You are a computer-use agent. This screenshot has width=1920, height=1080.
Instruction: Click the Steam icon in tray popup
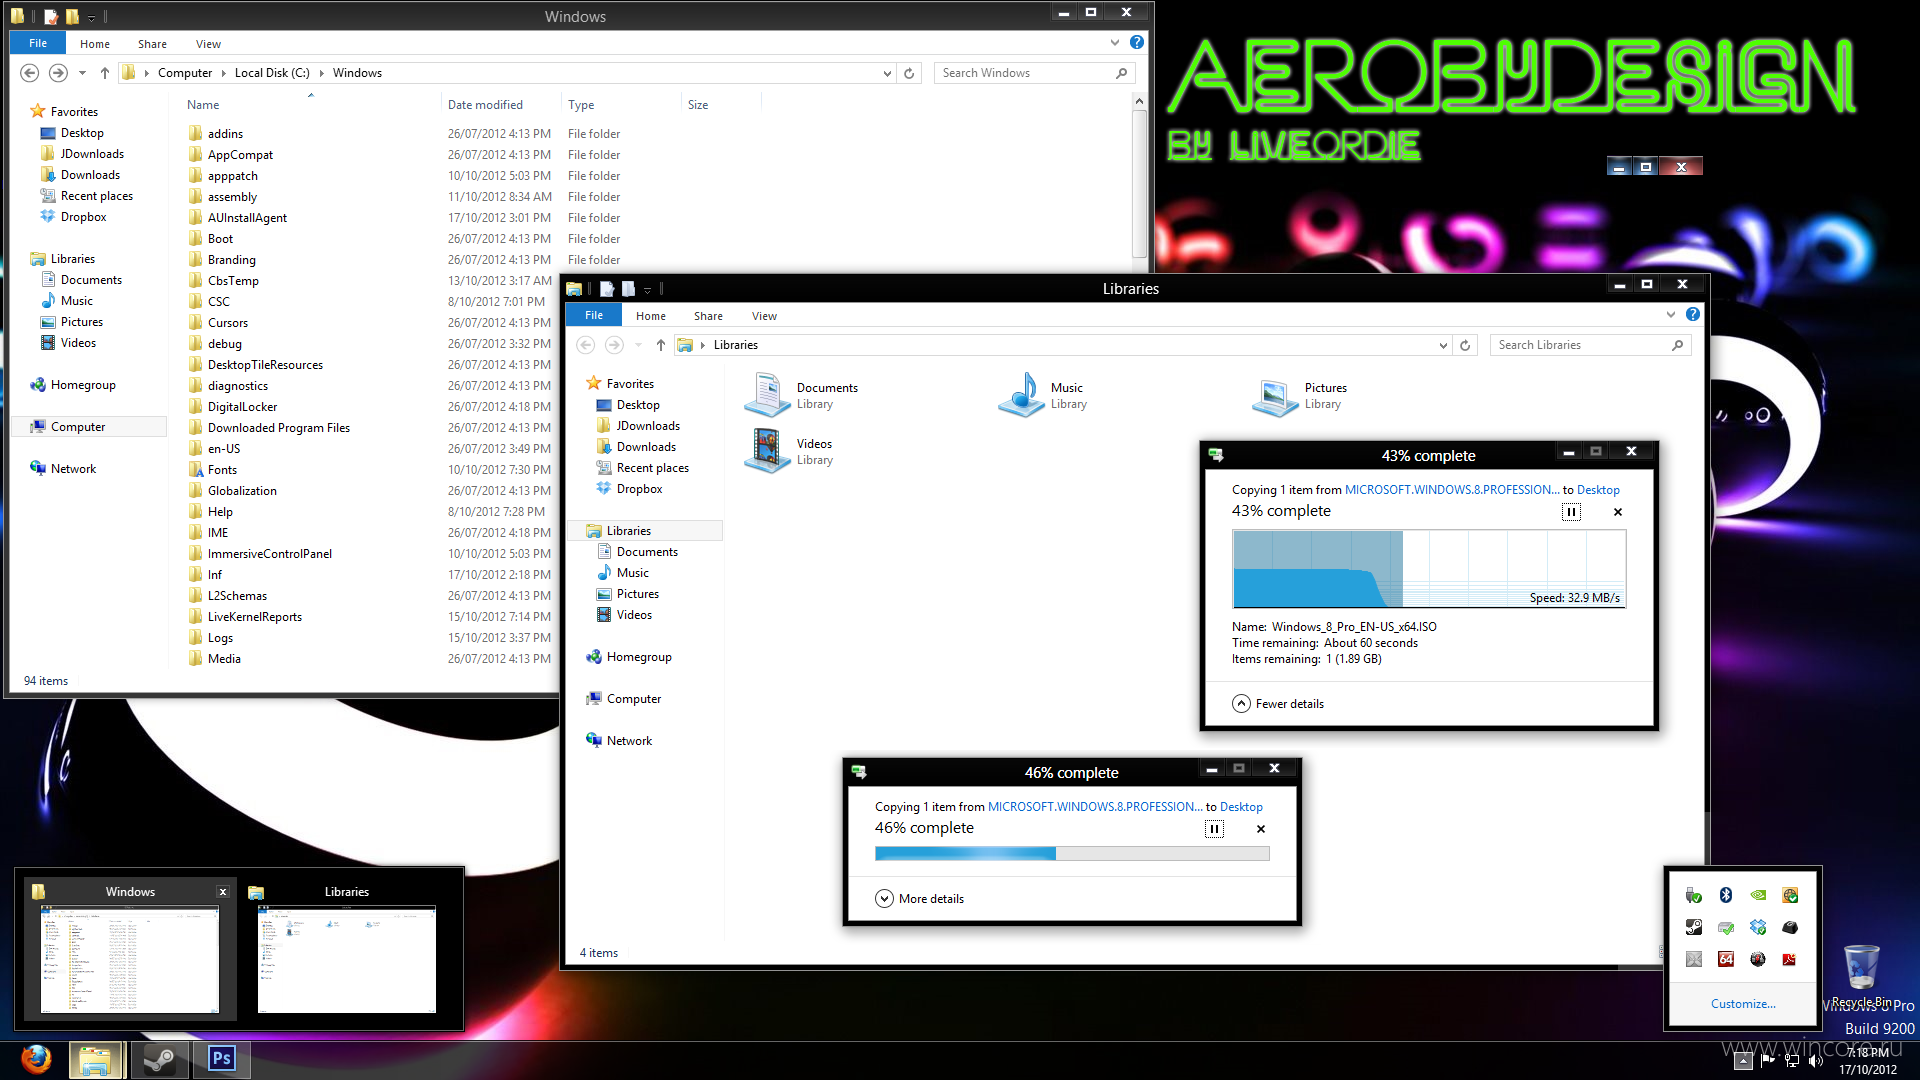click(x=1693, y=927)
